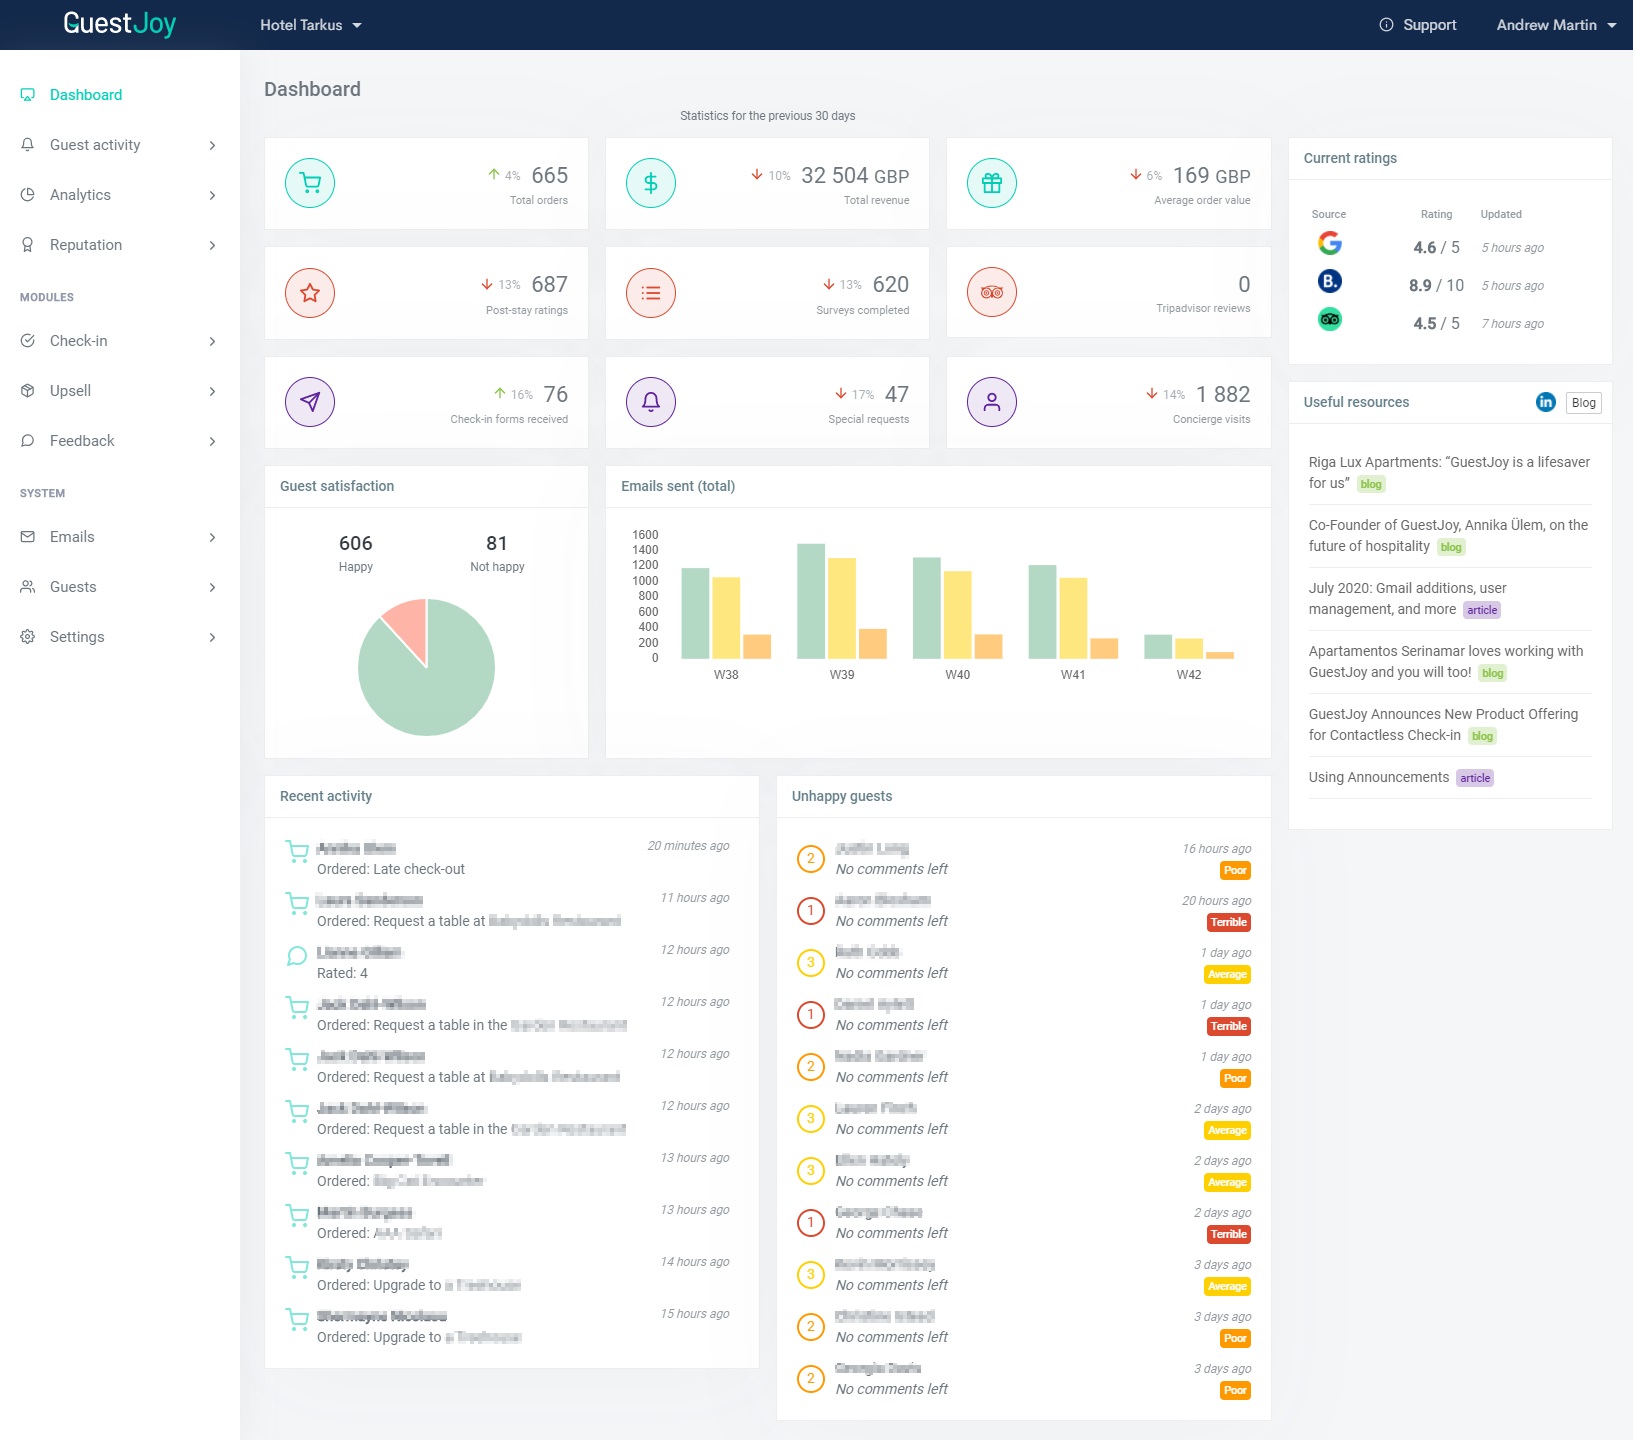The height and width of the screenshot is (1440, 1633).
Task: Click the Guest activity bell icon in sidebar
Action: 28,145
